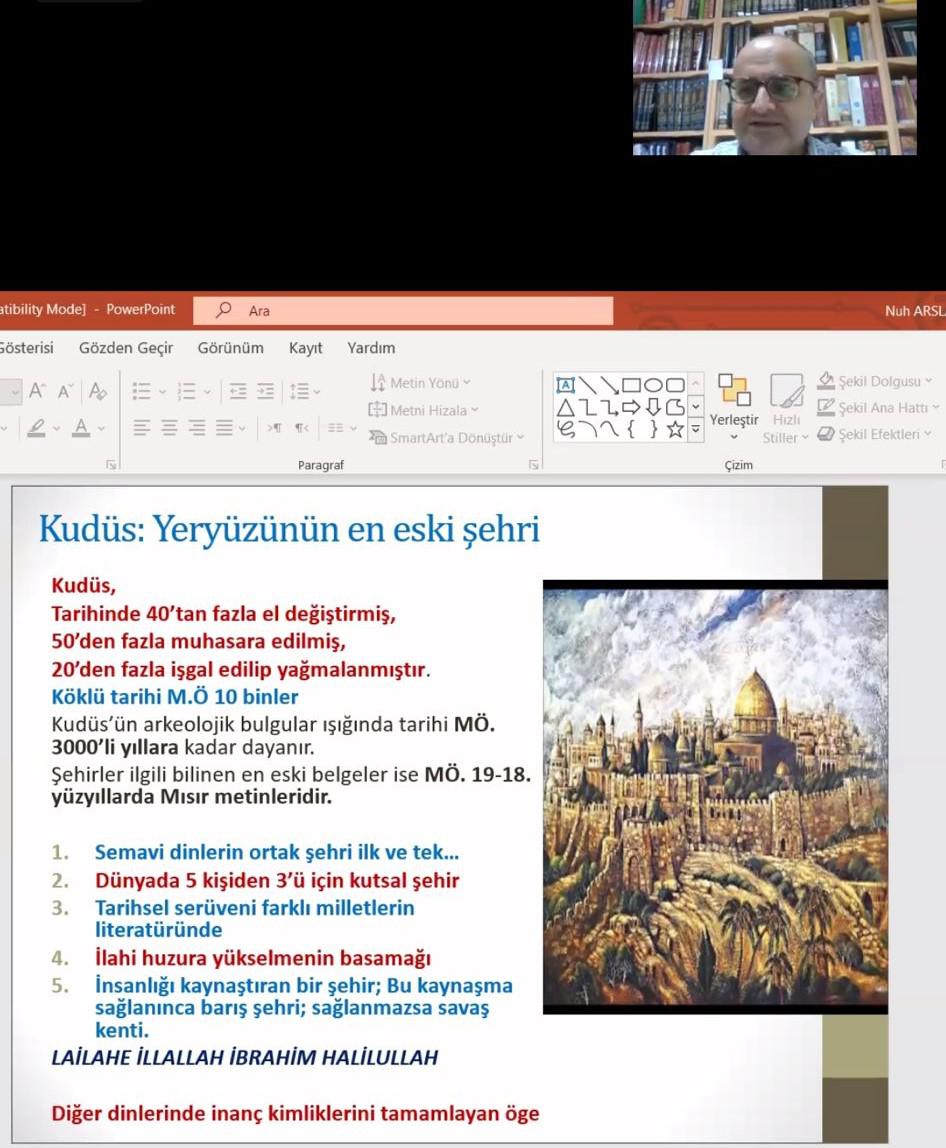Open the Gözden Geçir tab

[x=126, y=348]
